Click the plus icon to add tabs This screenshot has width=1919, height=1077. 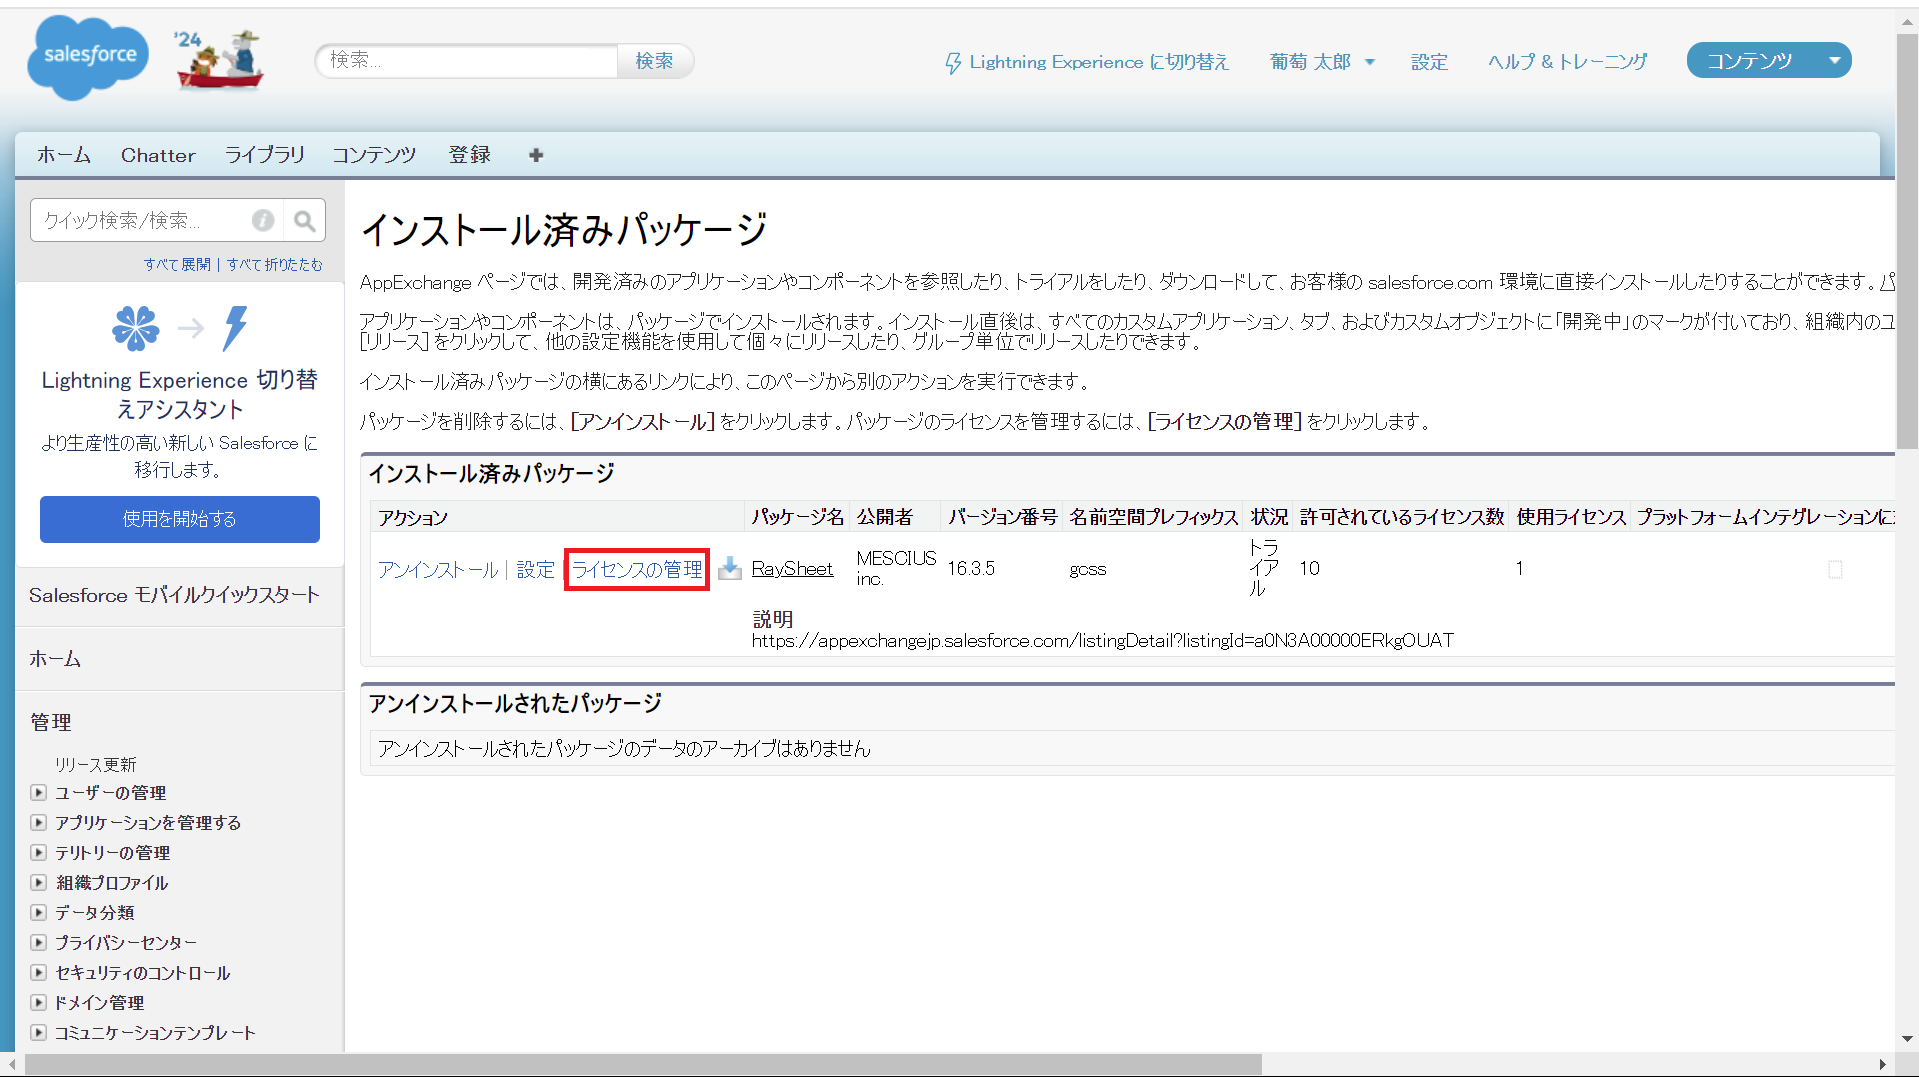point(536,155)
